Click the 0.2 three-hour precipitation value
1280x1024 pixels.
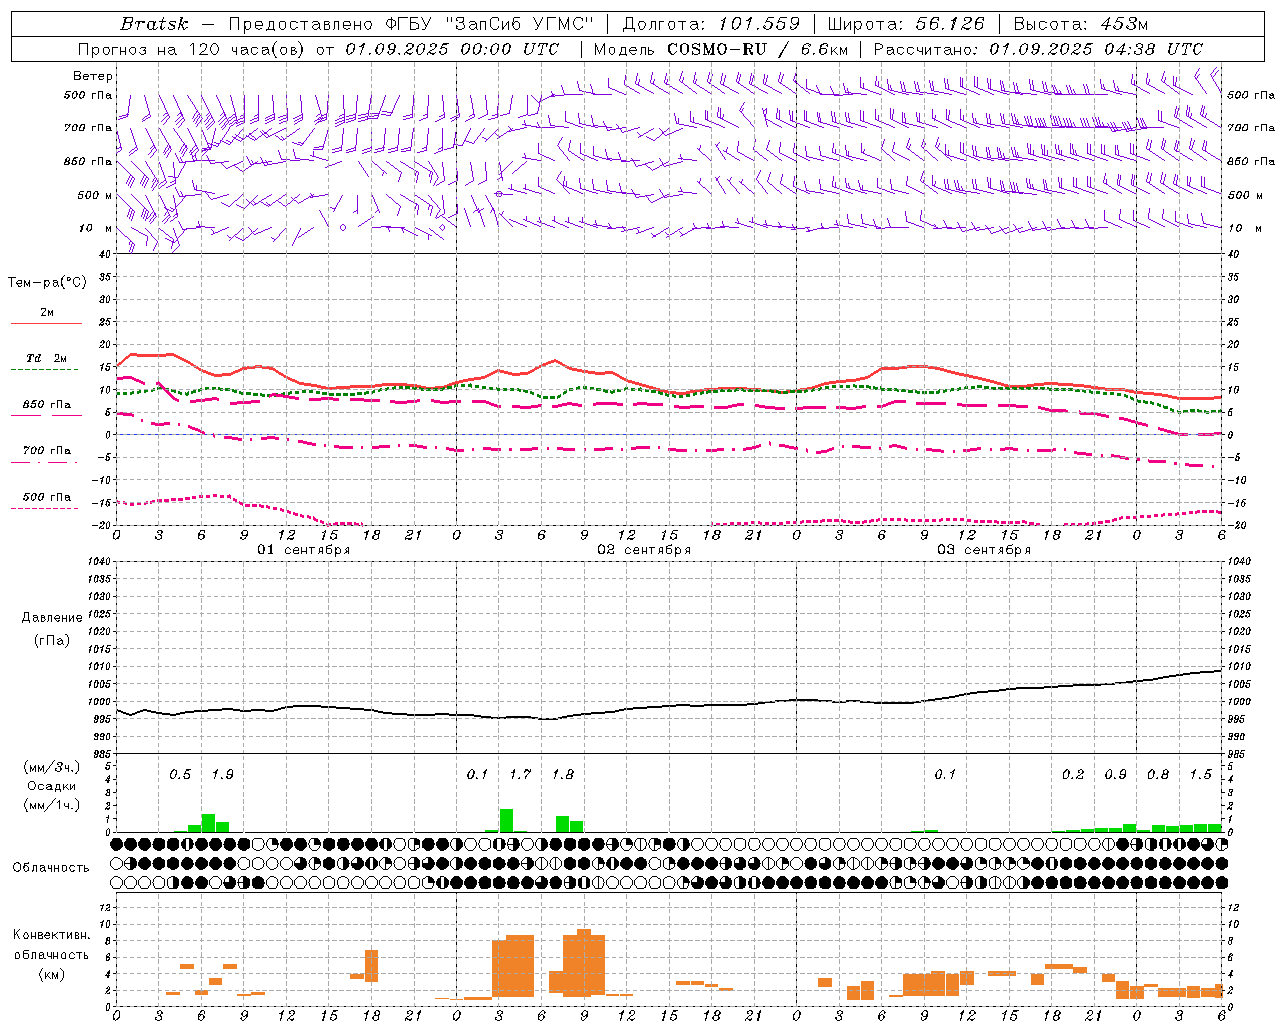(x=1073, y=775)
